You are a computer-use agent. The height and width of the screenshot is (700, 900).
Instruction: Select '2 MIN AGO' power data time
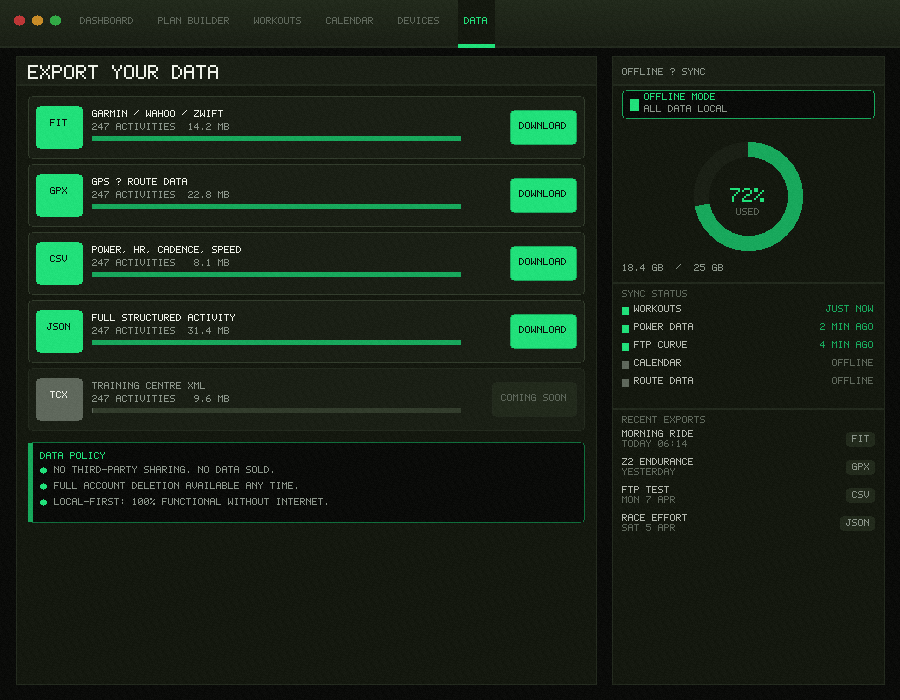tap(847, 327)
